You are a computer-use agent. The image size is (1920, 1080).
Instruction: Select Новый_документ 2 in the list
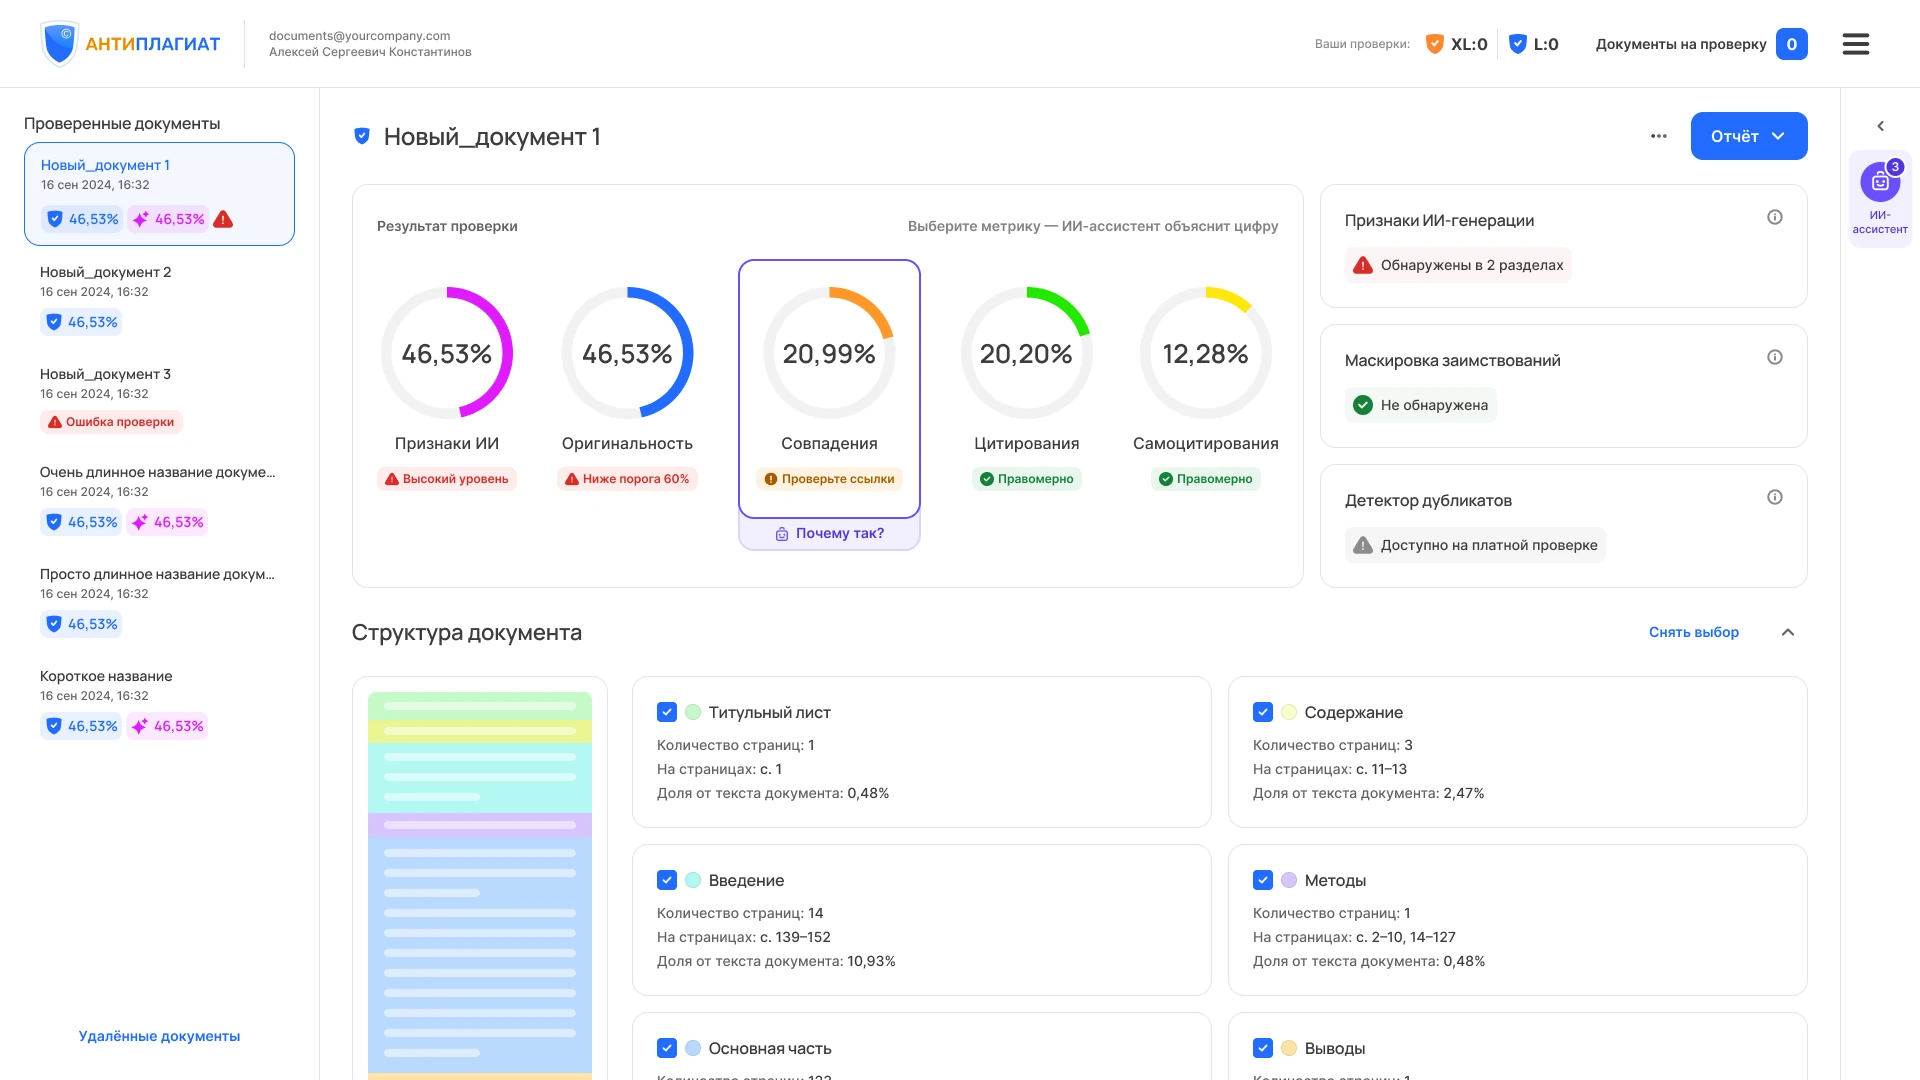tap(160, 297)
